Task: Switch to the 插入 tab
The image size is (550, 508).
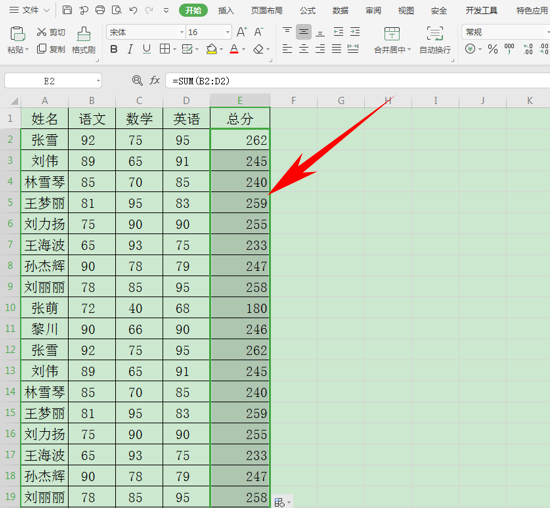Action: tap(226, 11)
